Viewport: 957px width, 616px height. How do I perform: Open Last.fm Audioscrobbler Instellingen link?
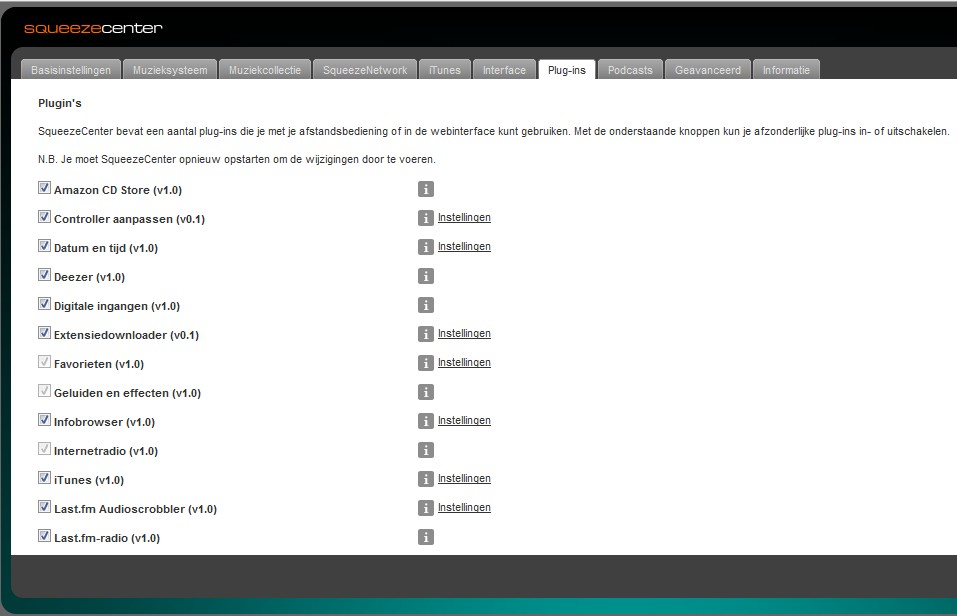464,507
